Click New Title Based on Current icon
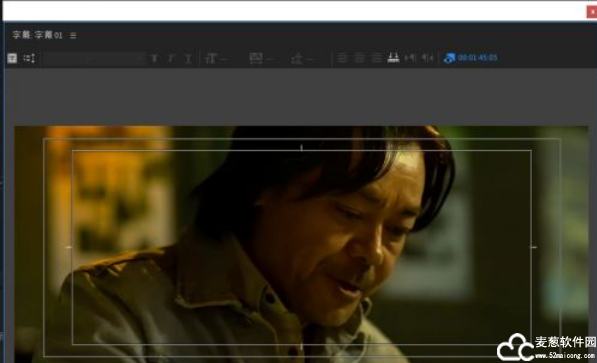The height and width of the screenshot is (363, 597). [x=12, y=58]
